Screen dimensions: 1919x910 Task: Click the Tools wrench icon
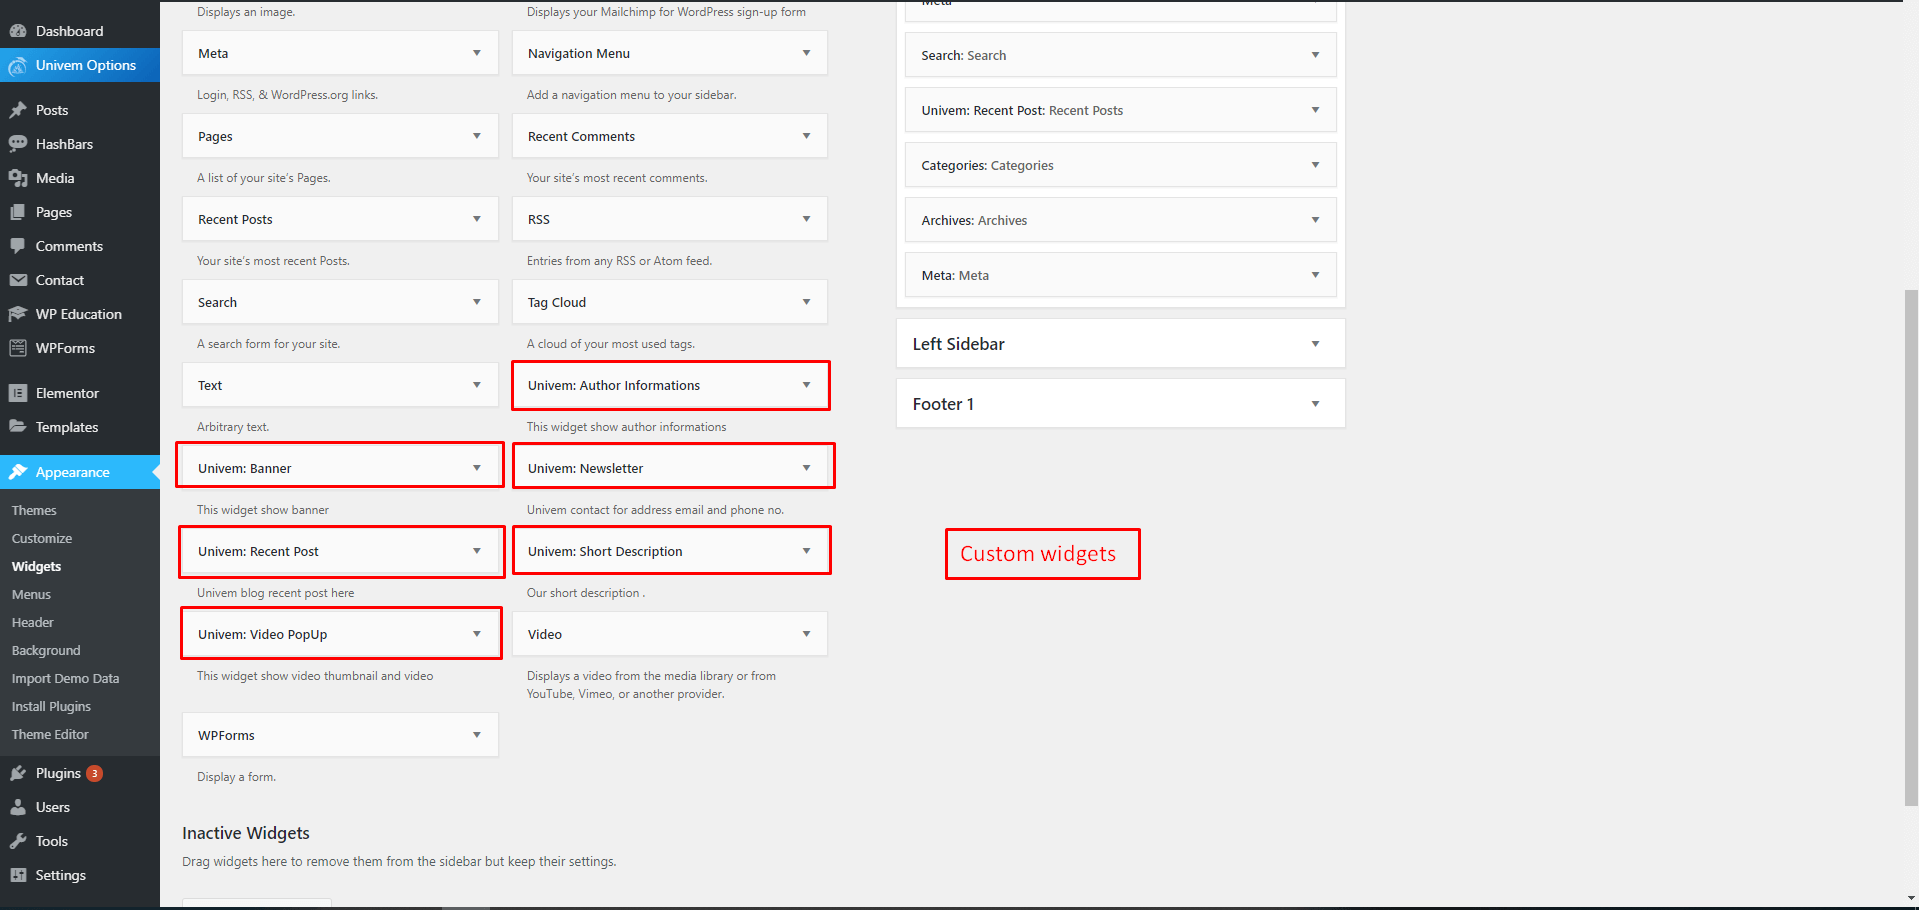[18, 841]
